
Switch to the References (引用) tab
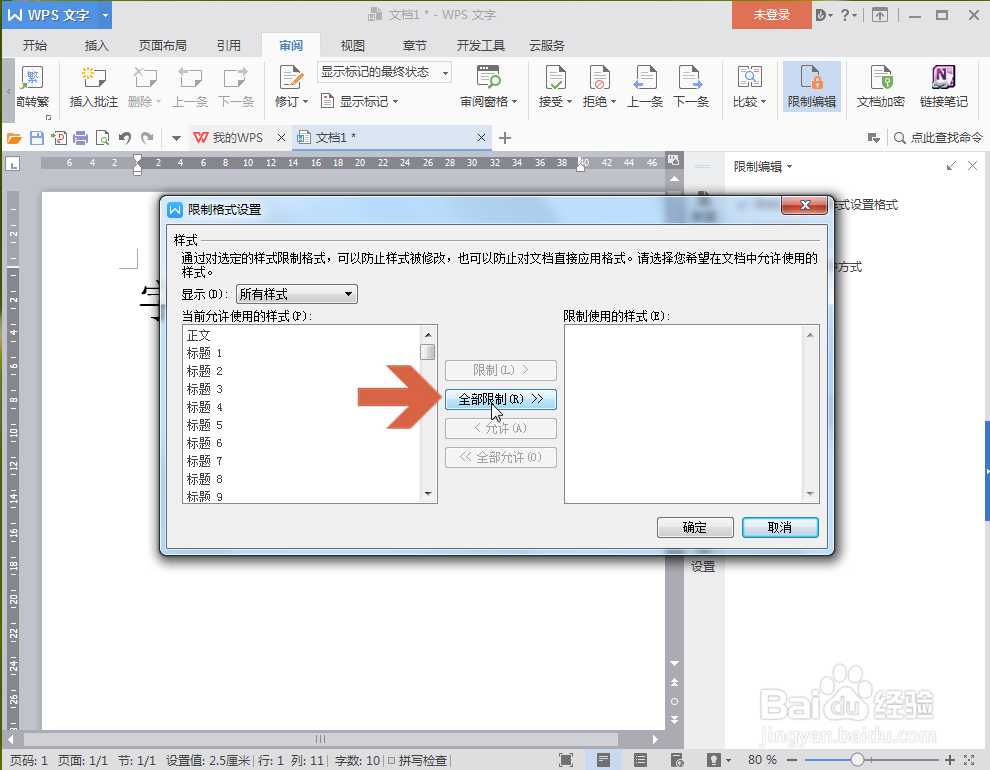[x=229, y=45]
